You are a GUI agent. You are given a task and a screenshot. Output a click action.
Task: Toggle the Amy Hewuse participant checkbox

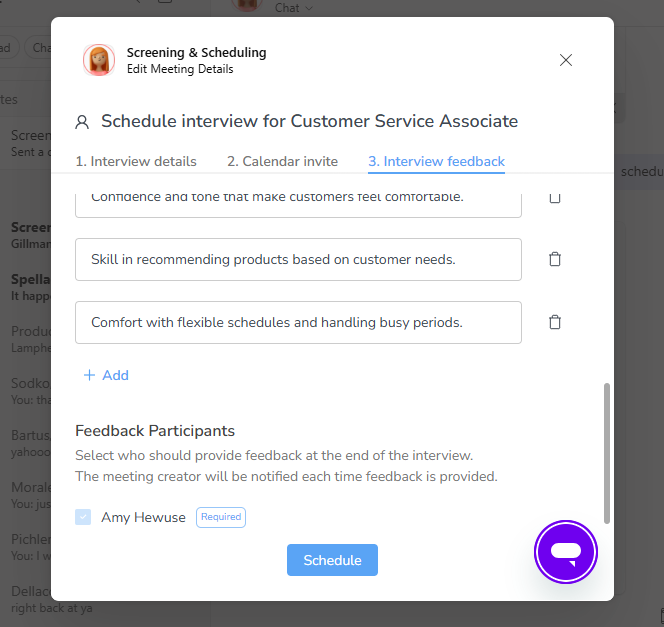point(83,517)
